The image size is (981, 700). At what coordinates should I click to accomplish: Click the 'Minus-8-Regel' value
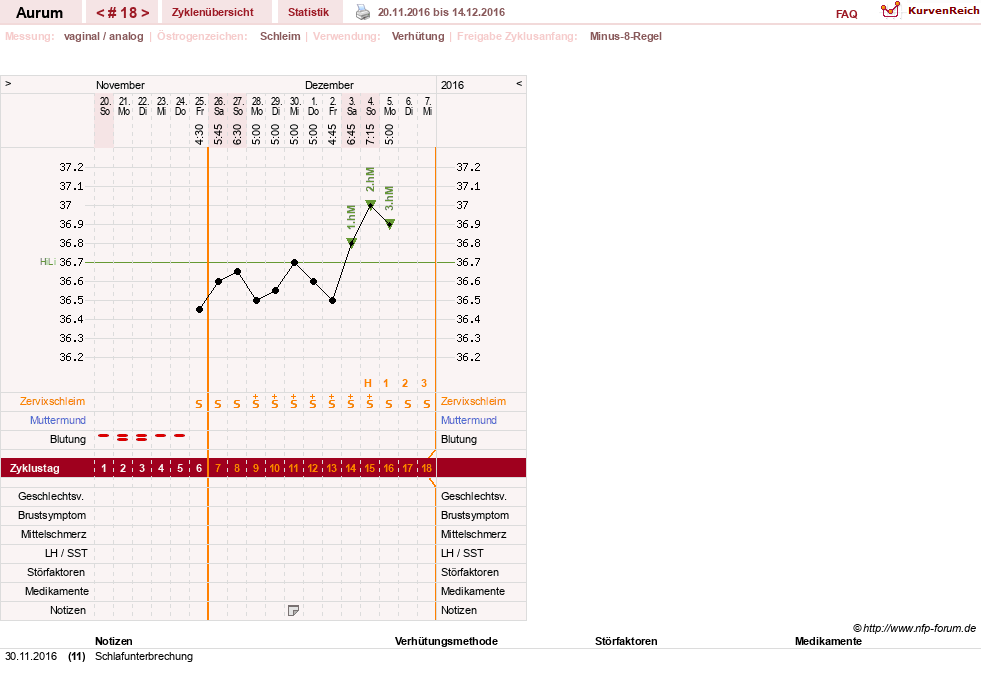click(x=626, y=36)
